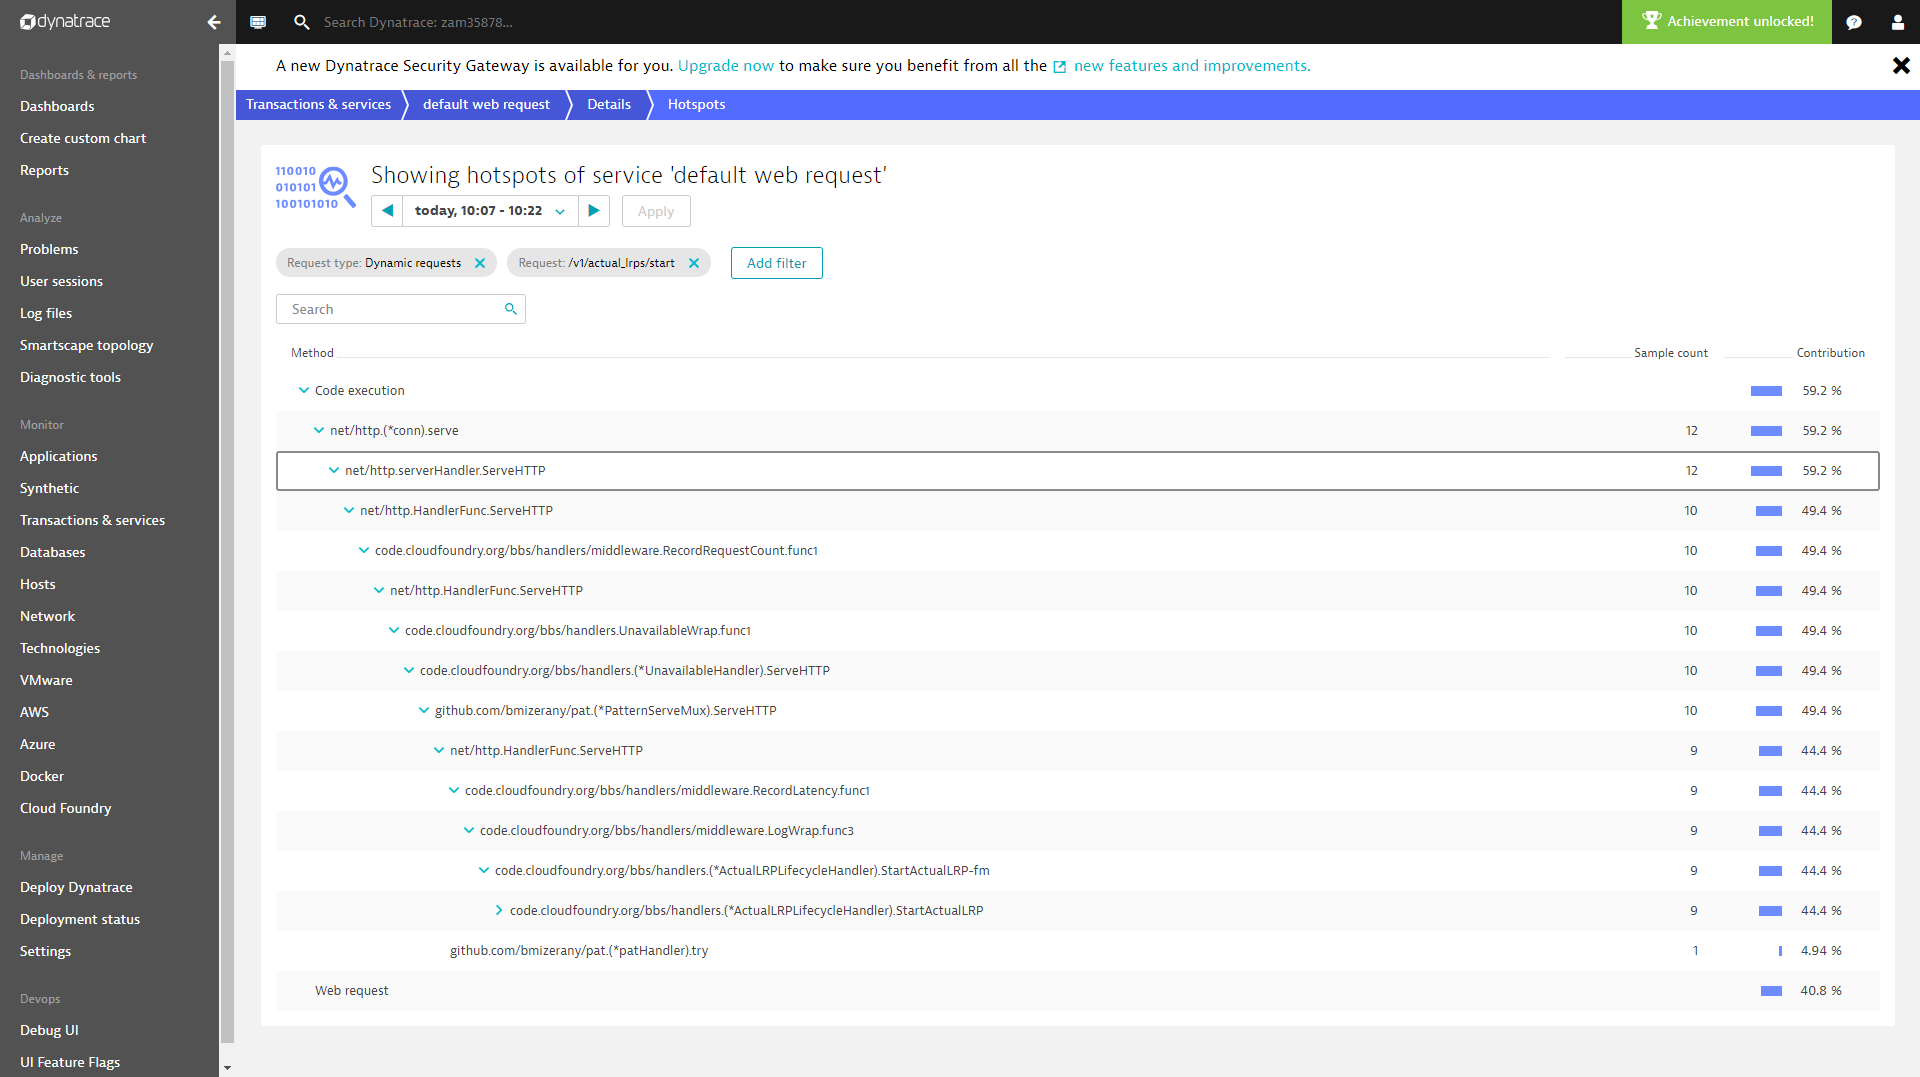This screenshot has height=1077, width=1920.
Task: Open the dashboard monitor icon in top bar
Action: pos(258,22)
